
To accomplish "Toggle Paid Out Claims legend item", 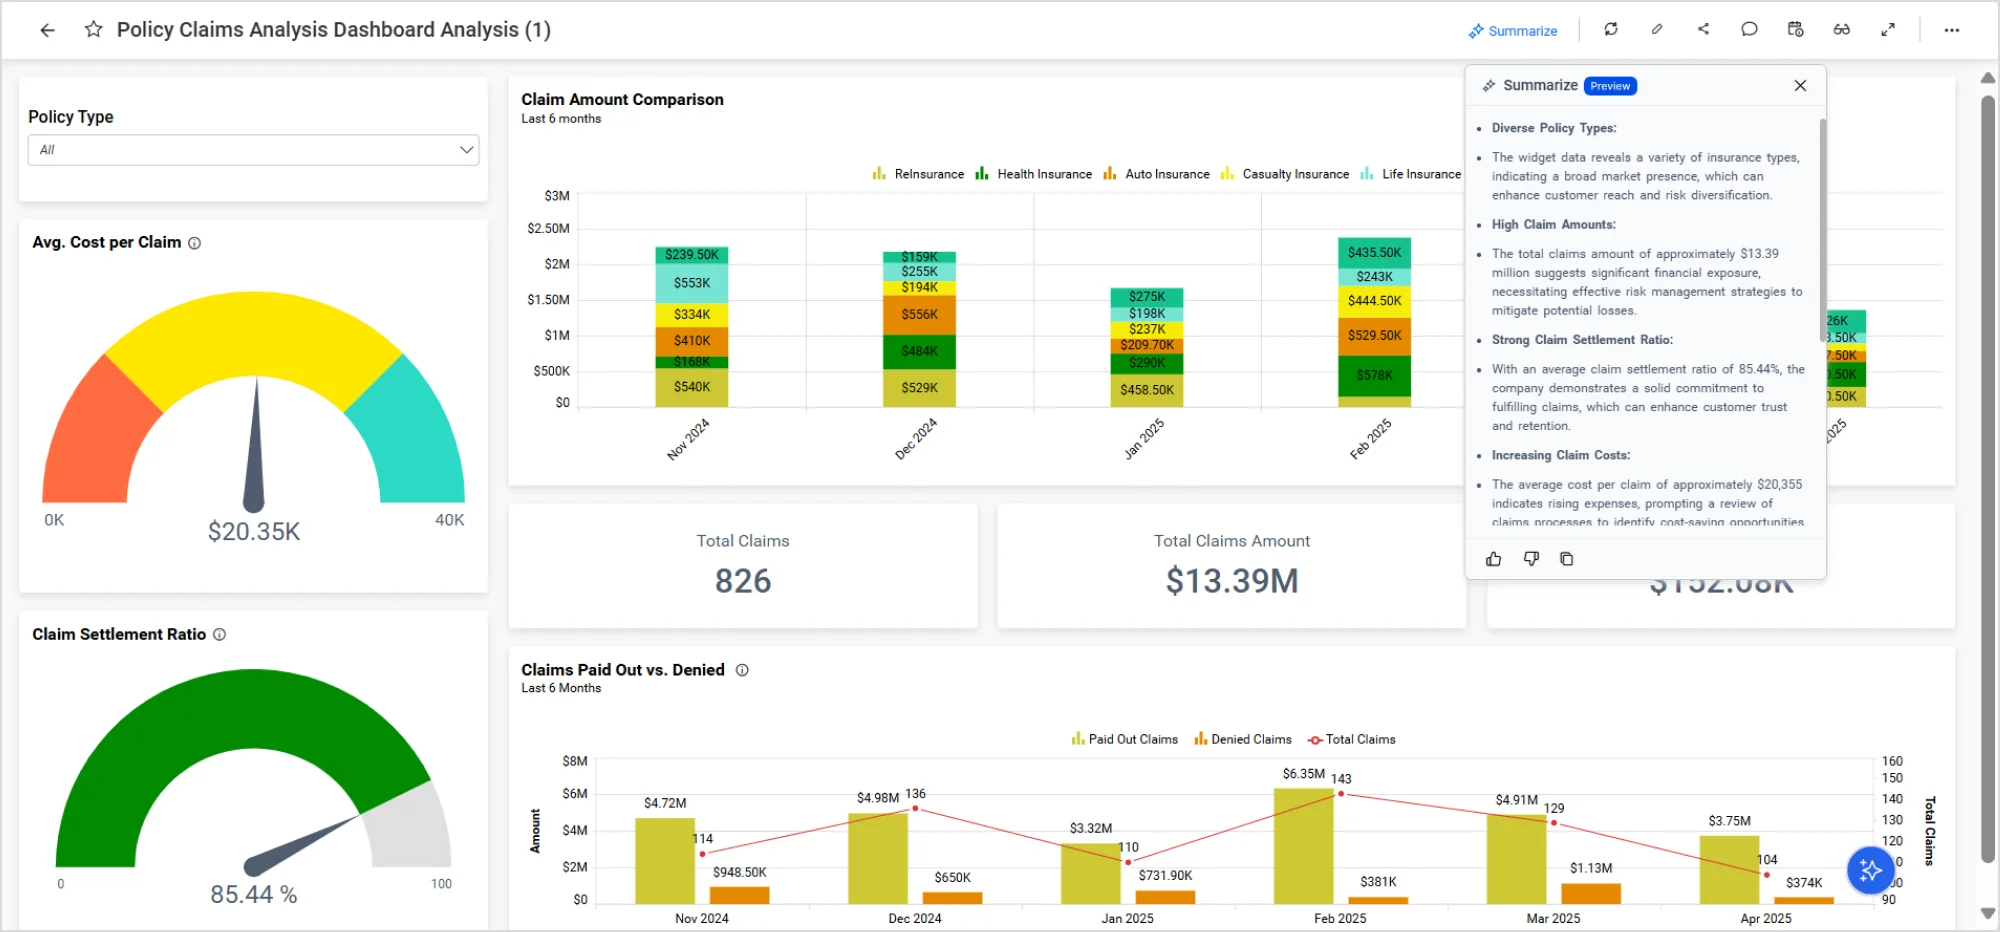I will pos(1124,740).
